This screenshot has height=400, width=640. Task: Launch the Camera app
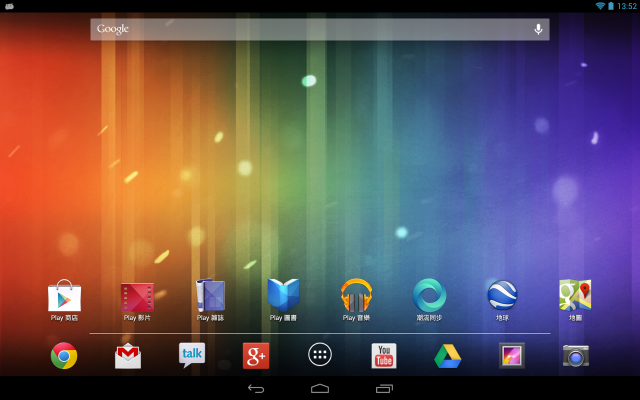click(x=576, y=356)
